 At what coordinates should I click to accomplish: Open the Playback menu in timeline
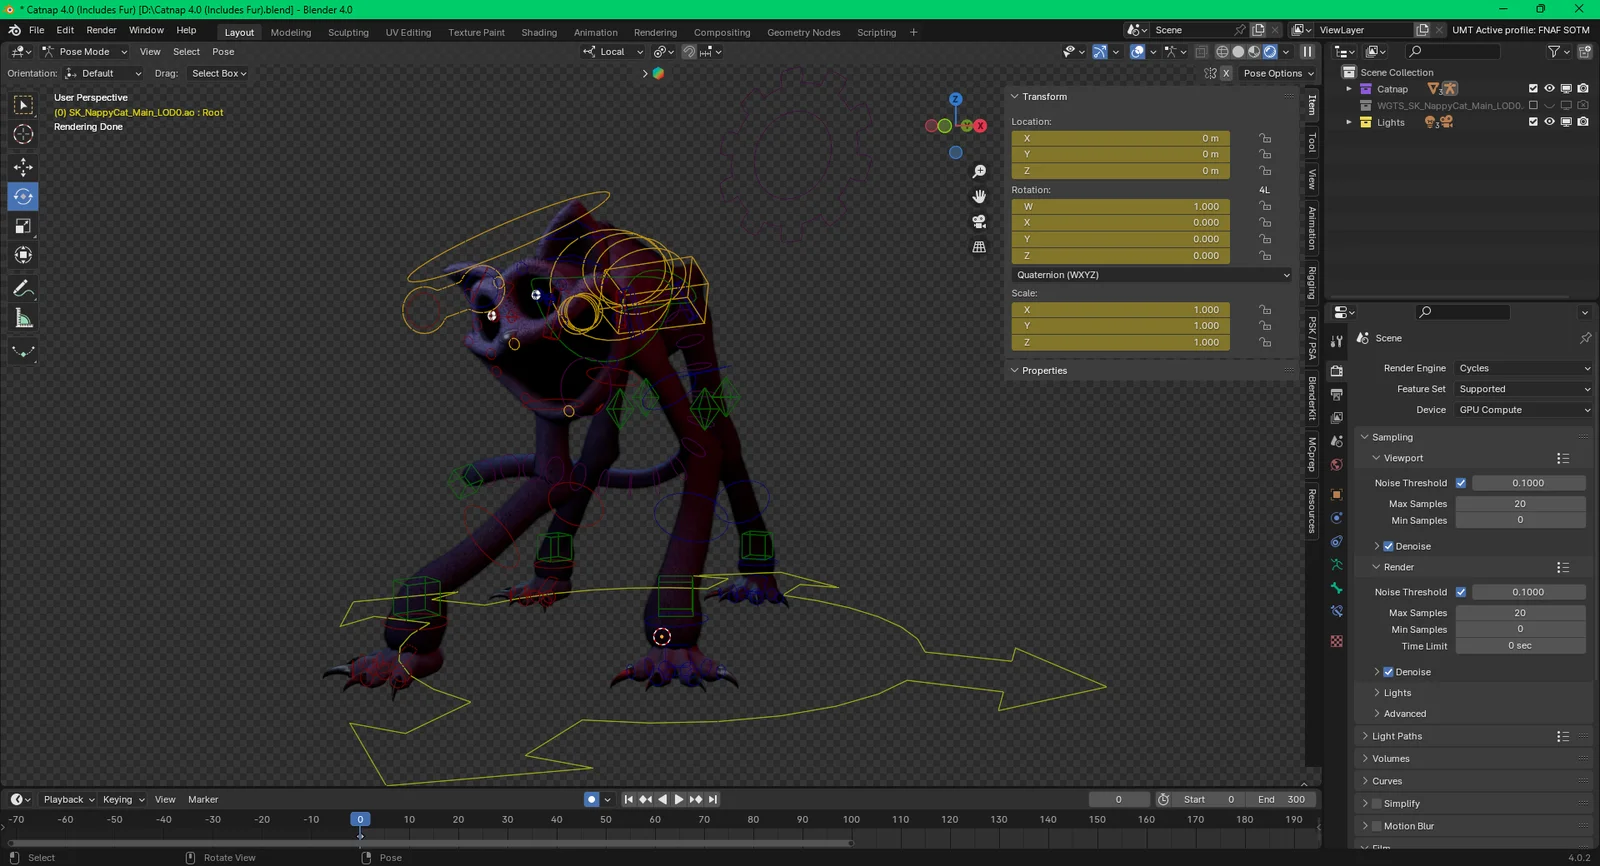pyautogui.click(x=68, y=799)
